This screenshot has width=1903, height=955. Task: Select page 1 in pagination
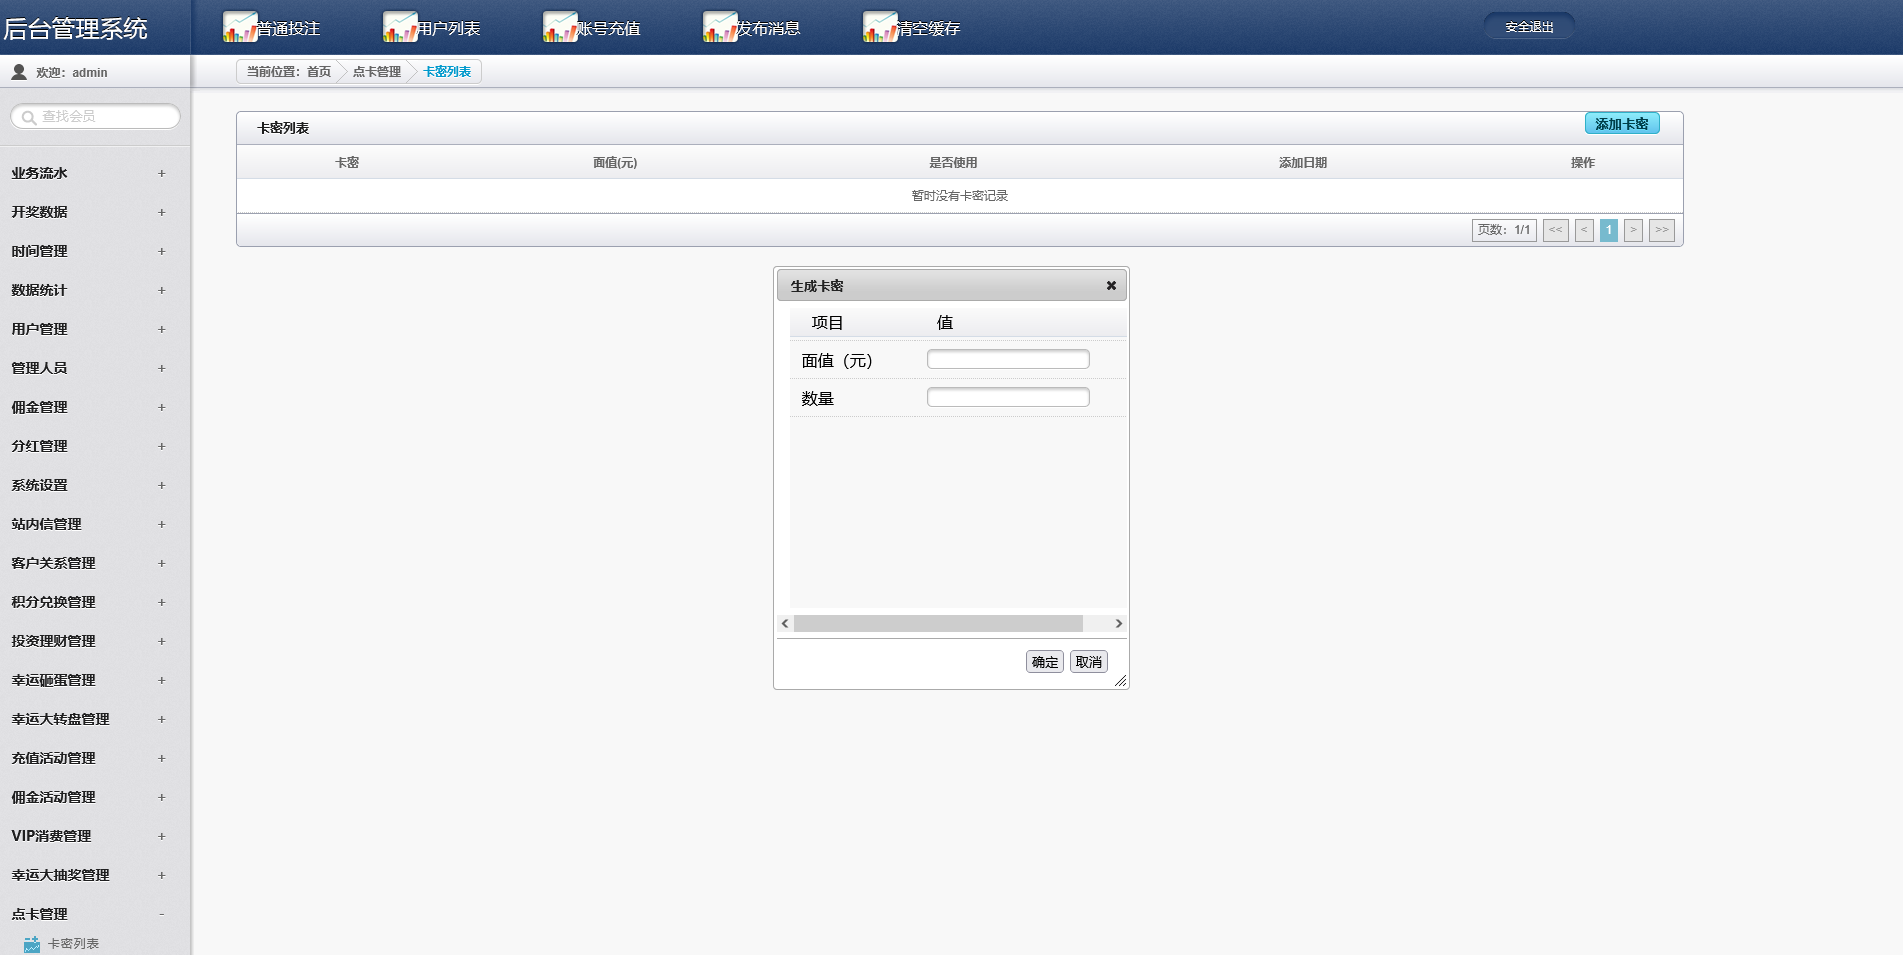tap(1609, 230)
